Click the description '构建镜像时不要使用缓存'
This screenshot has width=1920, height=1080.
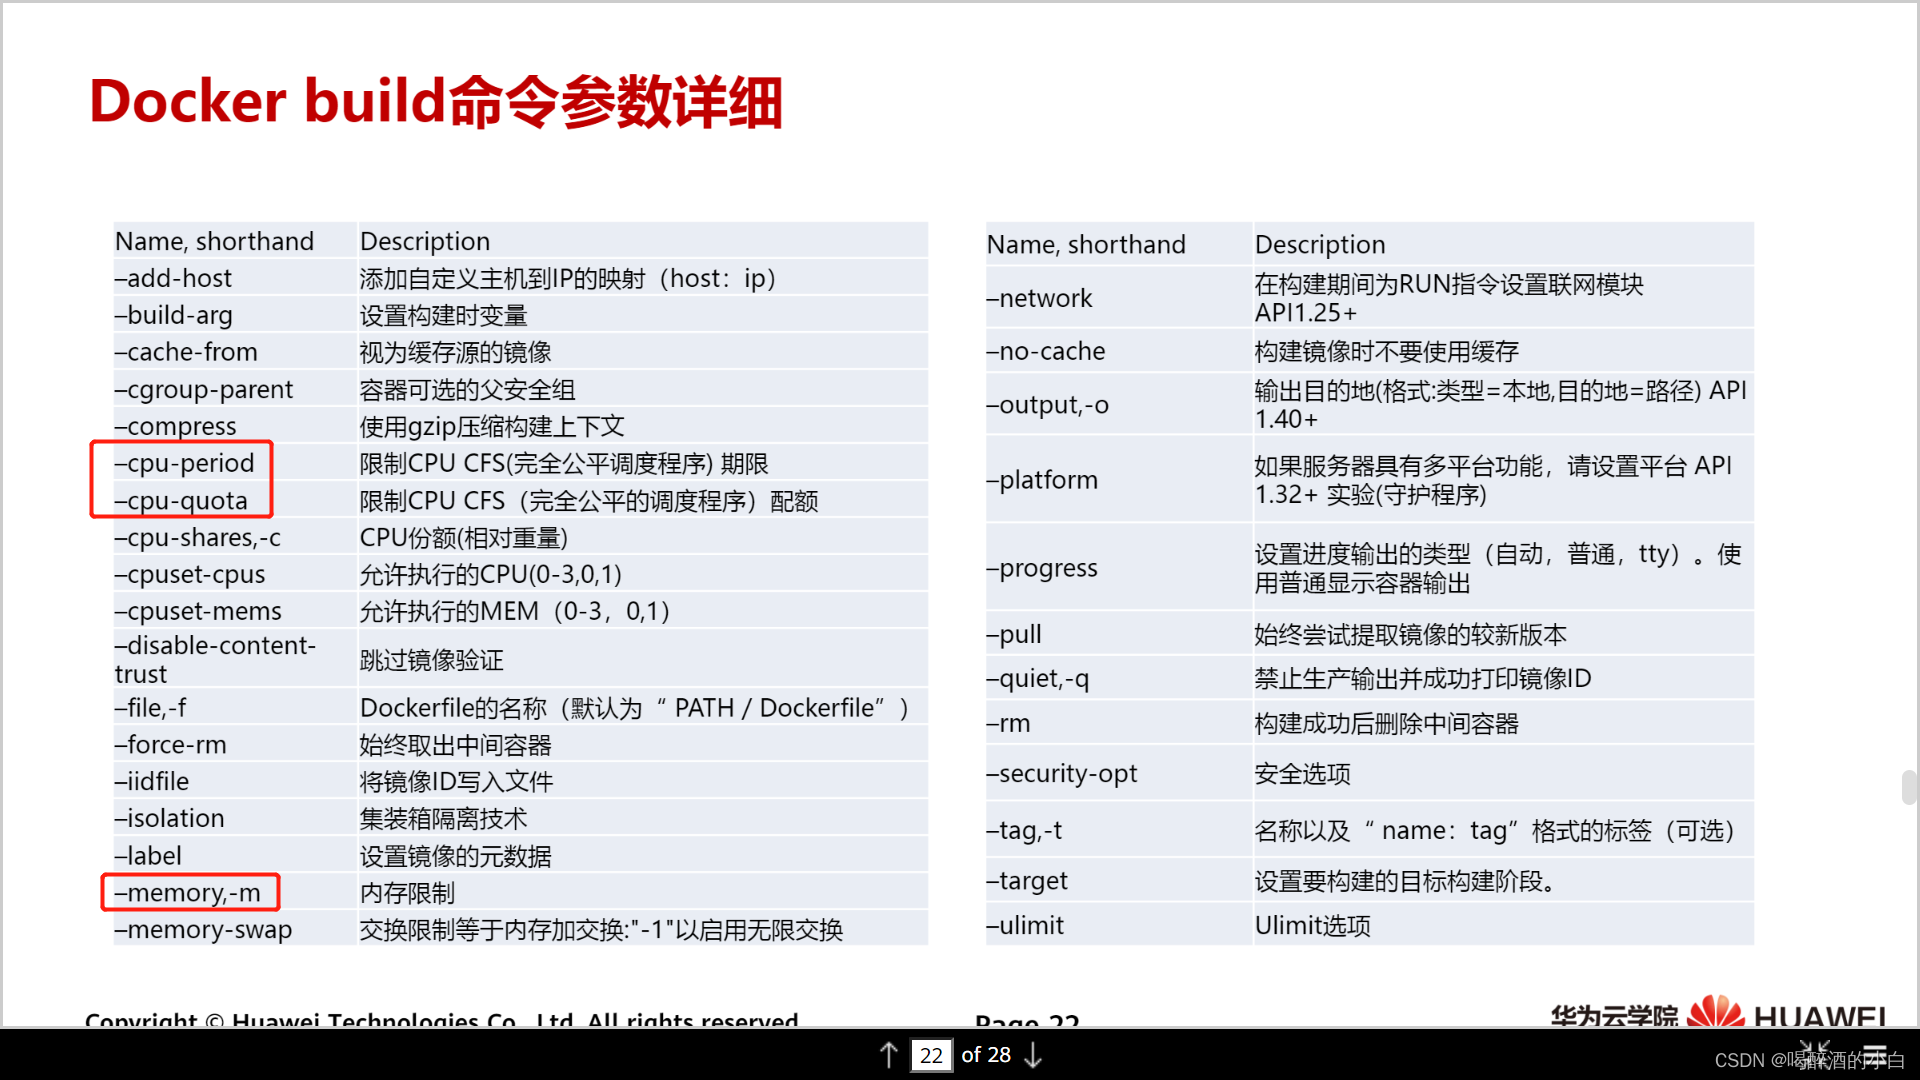[x=1386, y=351]
